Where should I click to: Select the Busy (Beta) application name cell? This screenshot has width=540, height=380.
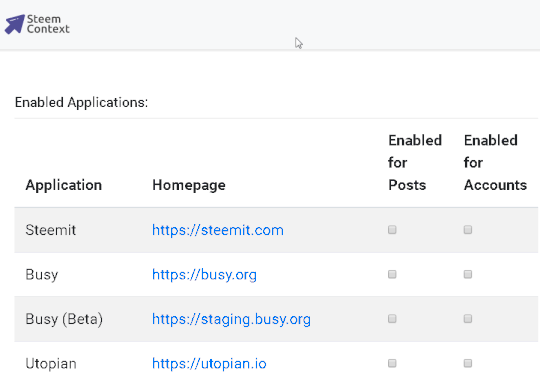[x=64, y=319]
